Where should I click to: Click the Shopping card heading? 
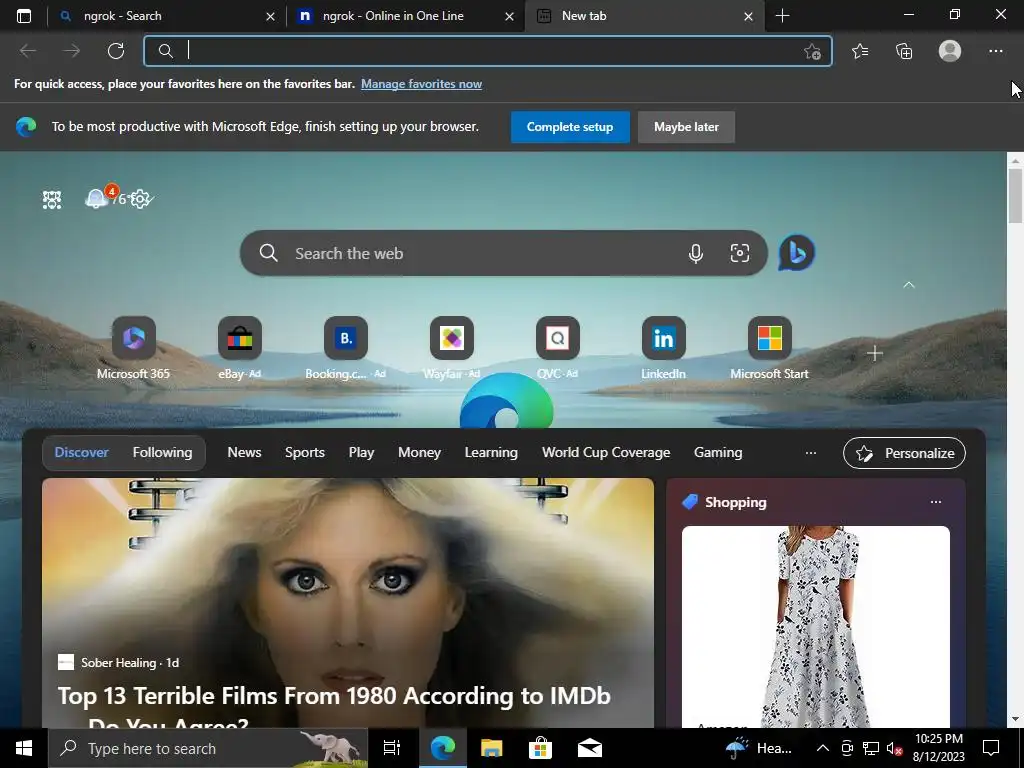click(735, 502)
